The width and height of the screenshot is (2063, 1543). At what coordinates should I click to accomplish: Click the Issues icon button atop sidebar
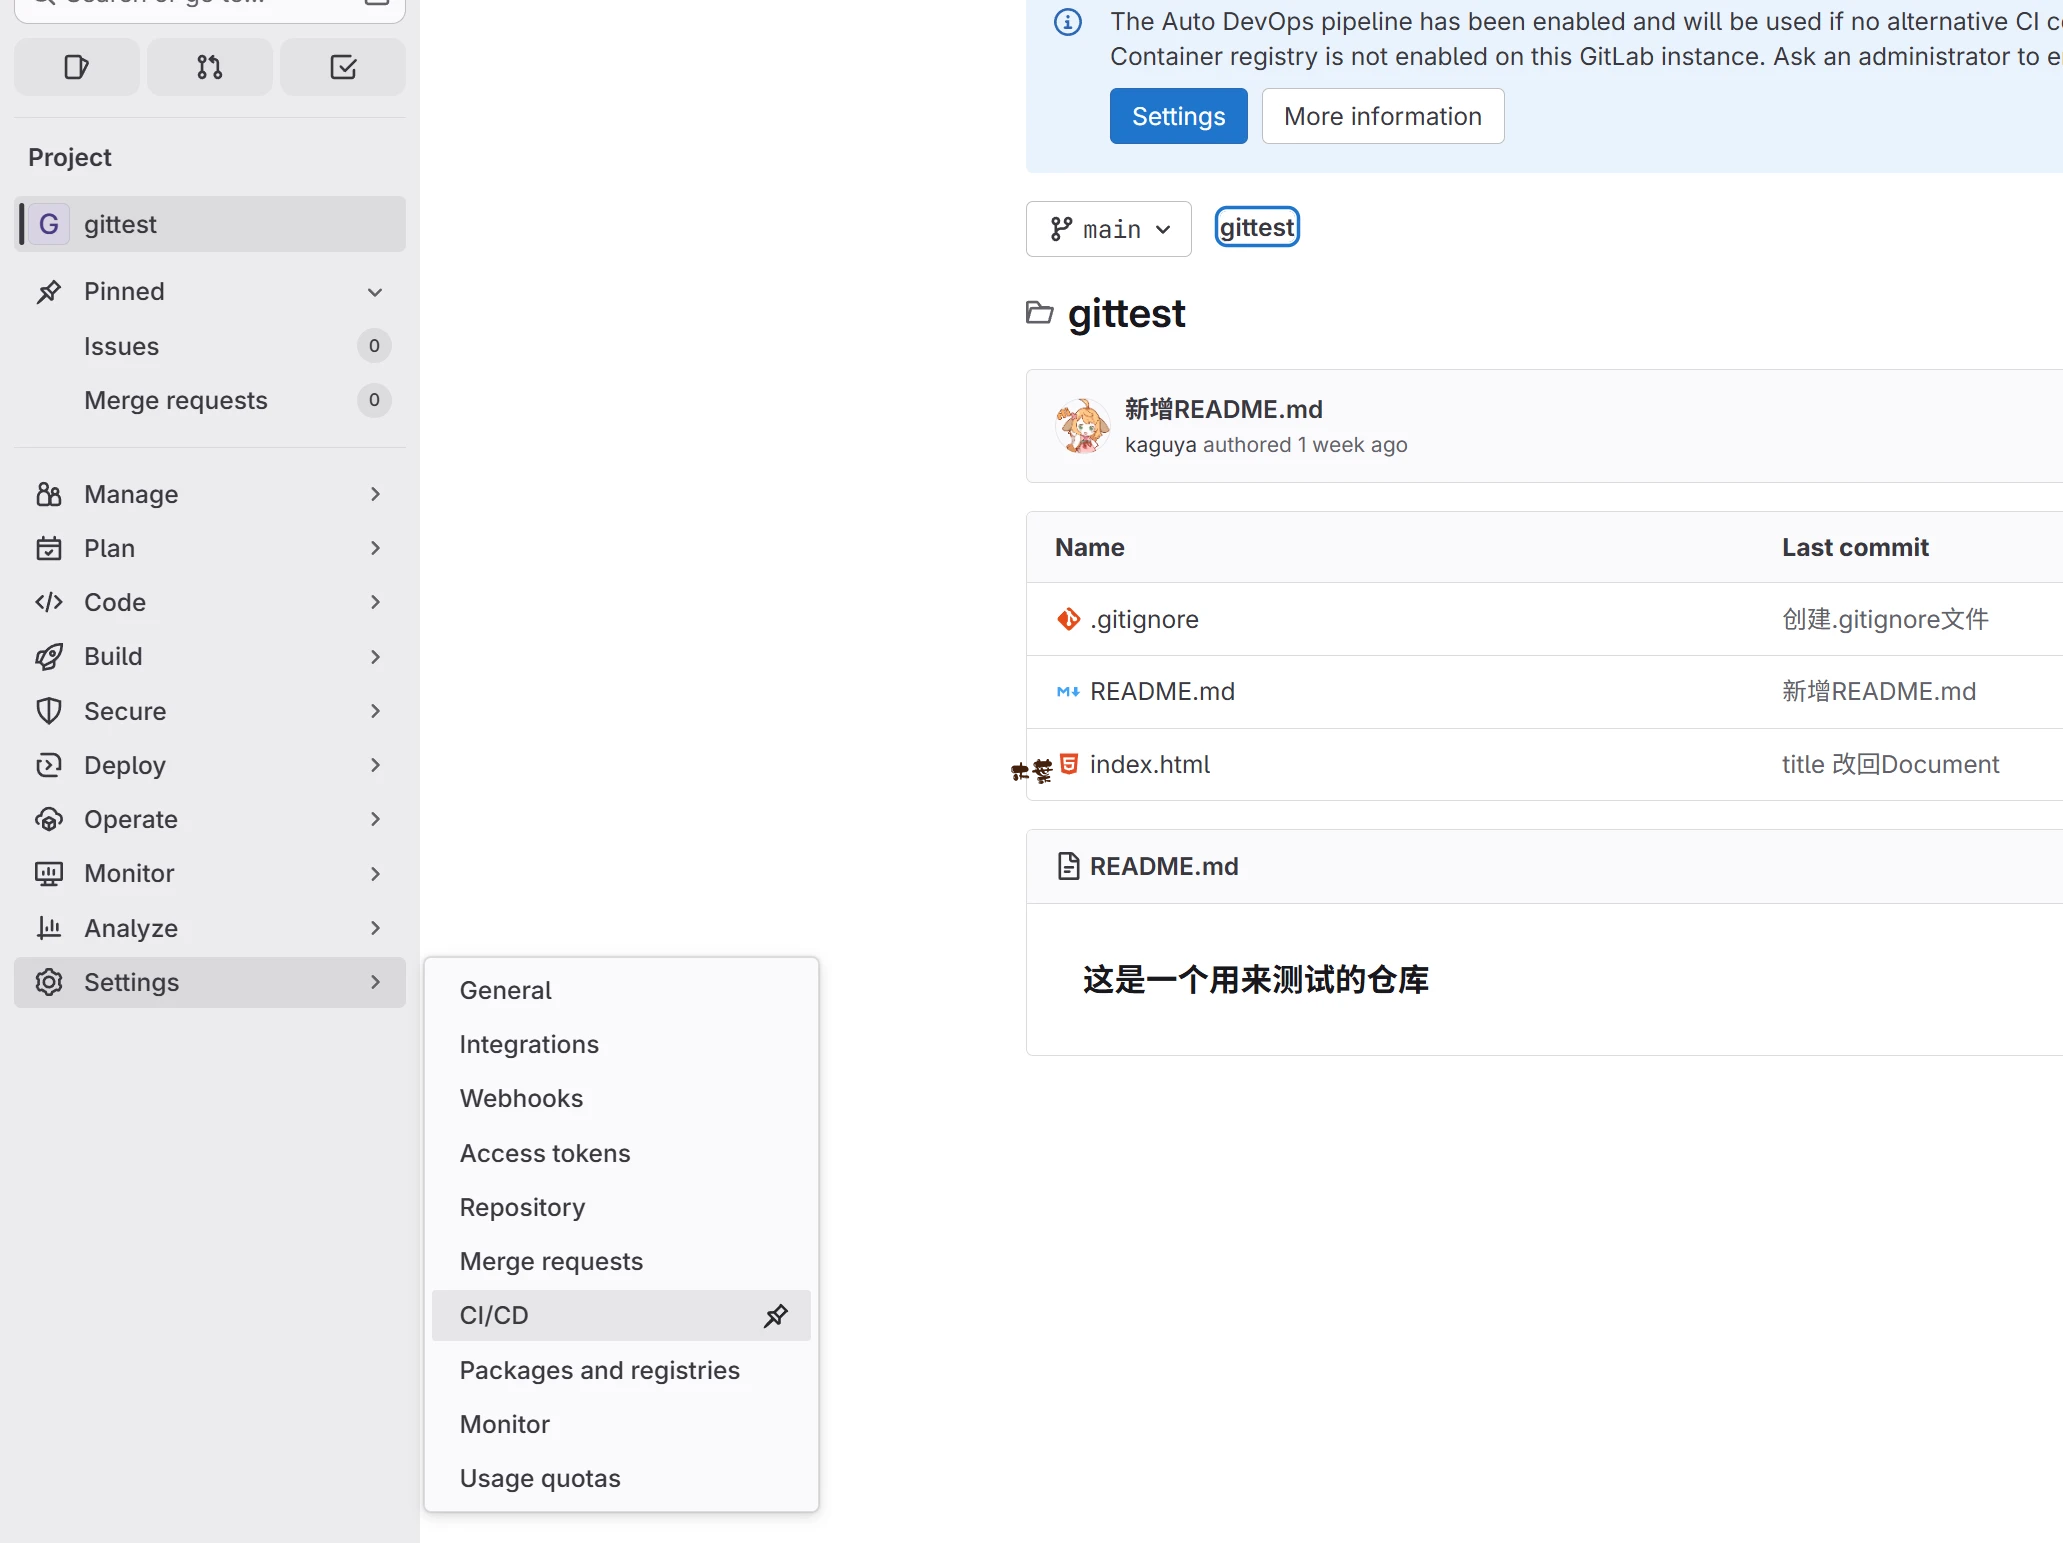coord(76,67)
